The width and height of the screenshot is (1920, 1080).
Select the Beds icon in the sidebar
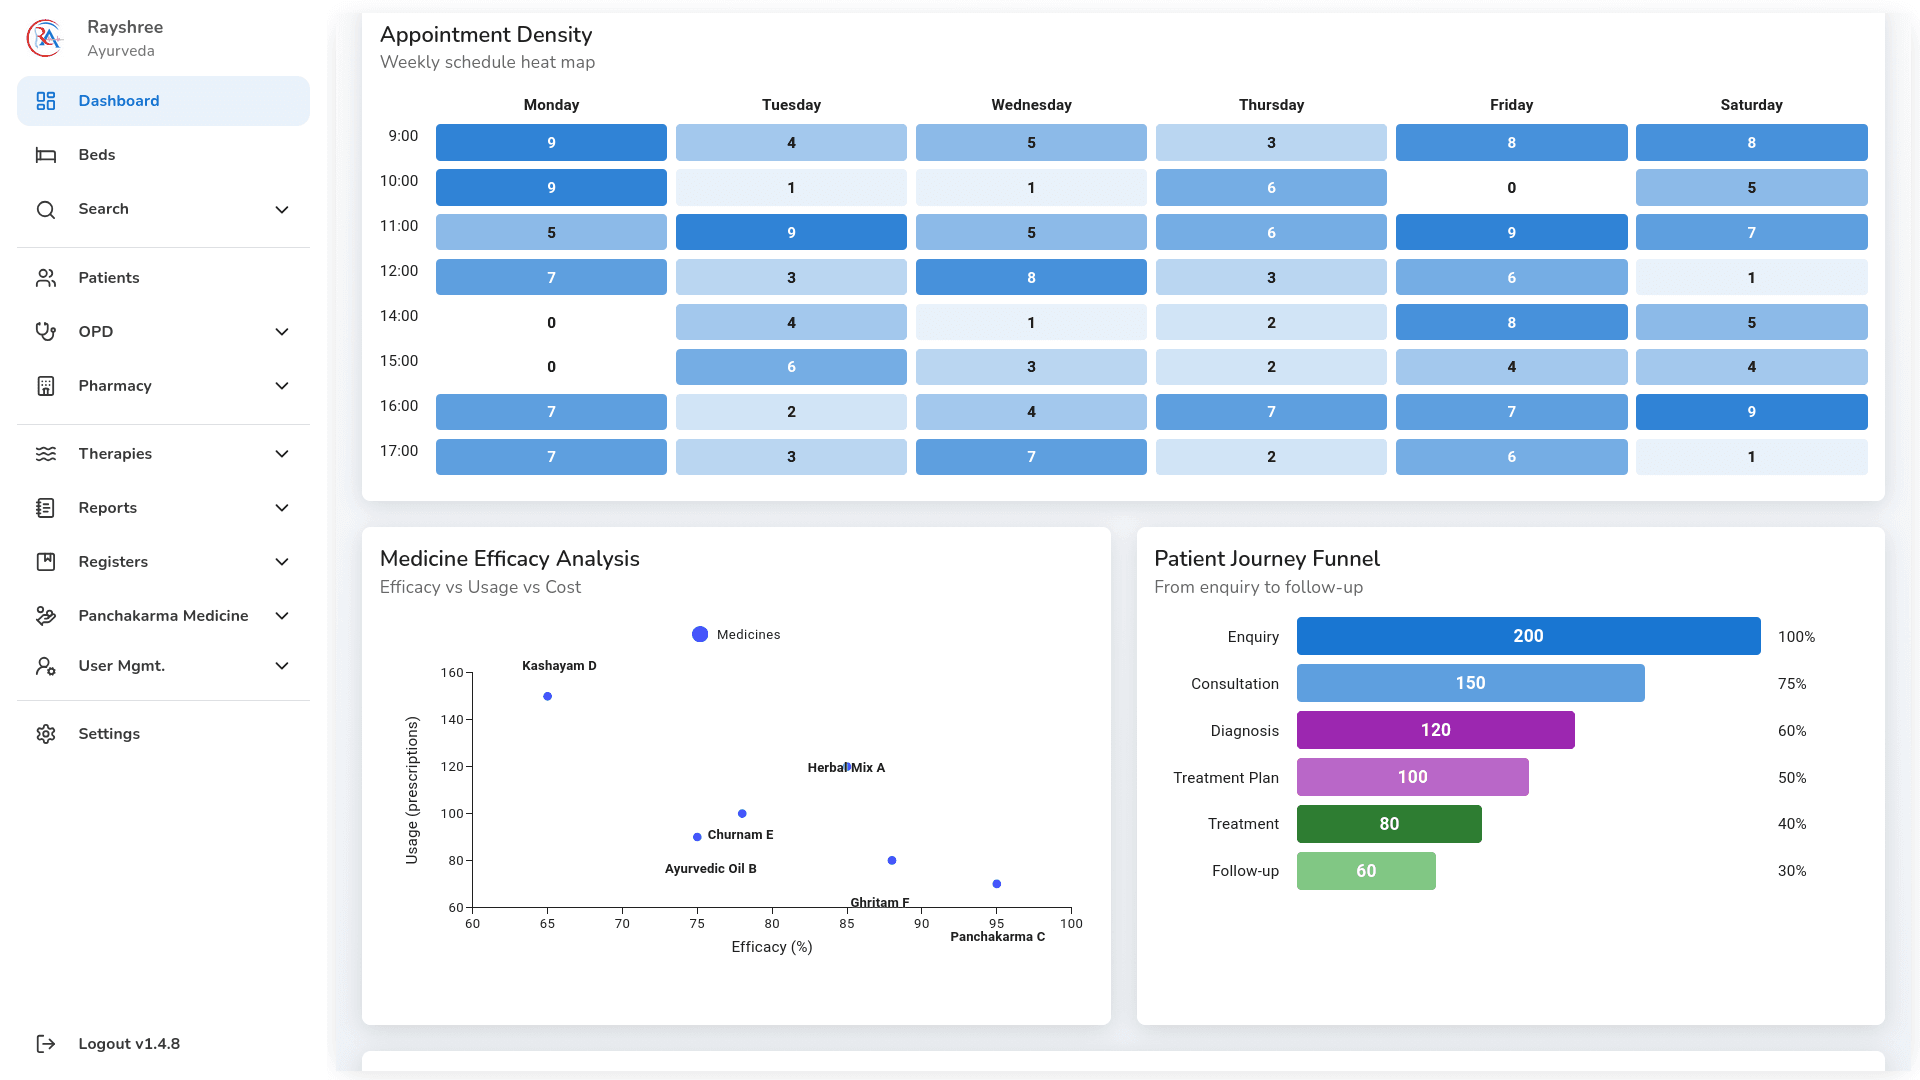tap(46, 154)
